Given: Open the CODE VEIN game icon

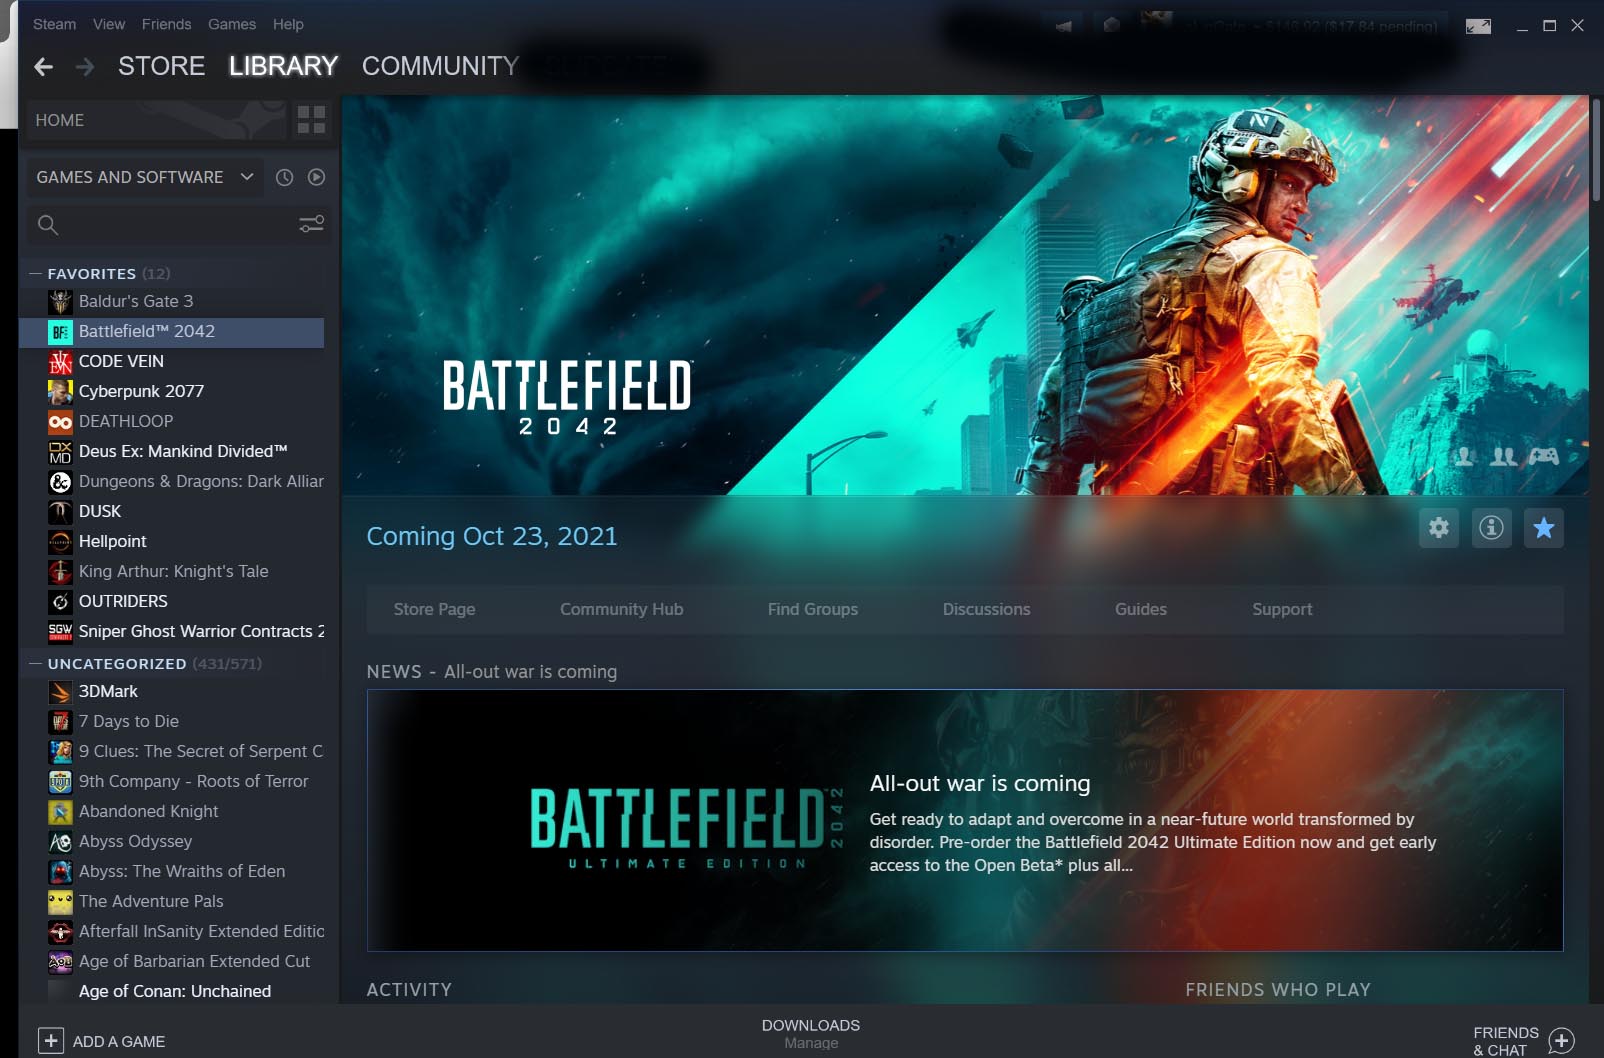Looking at the screenshot, I should (x=61, y=361).
